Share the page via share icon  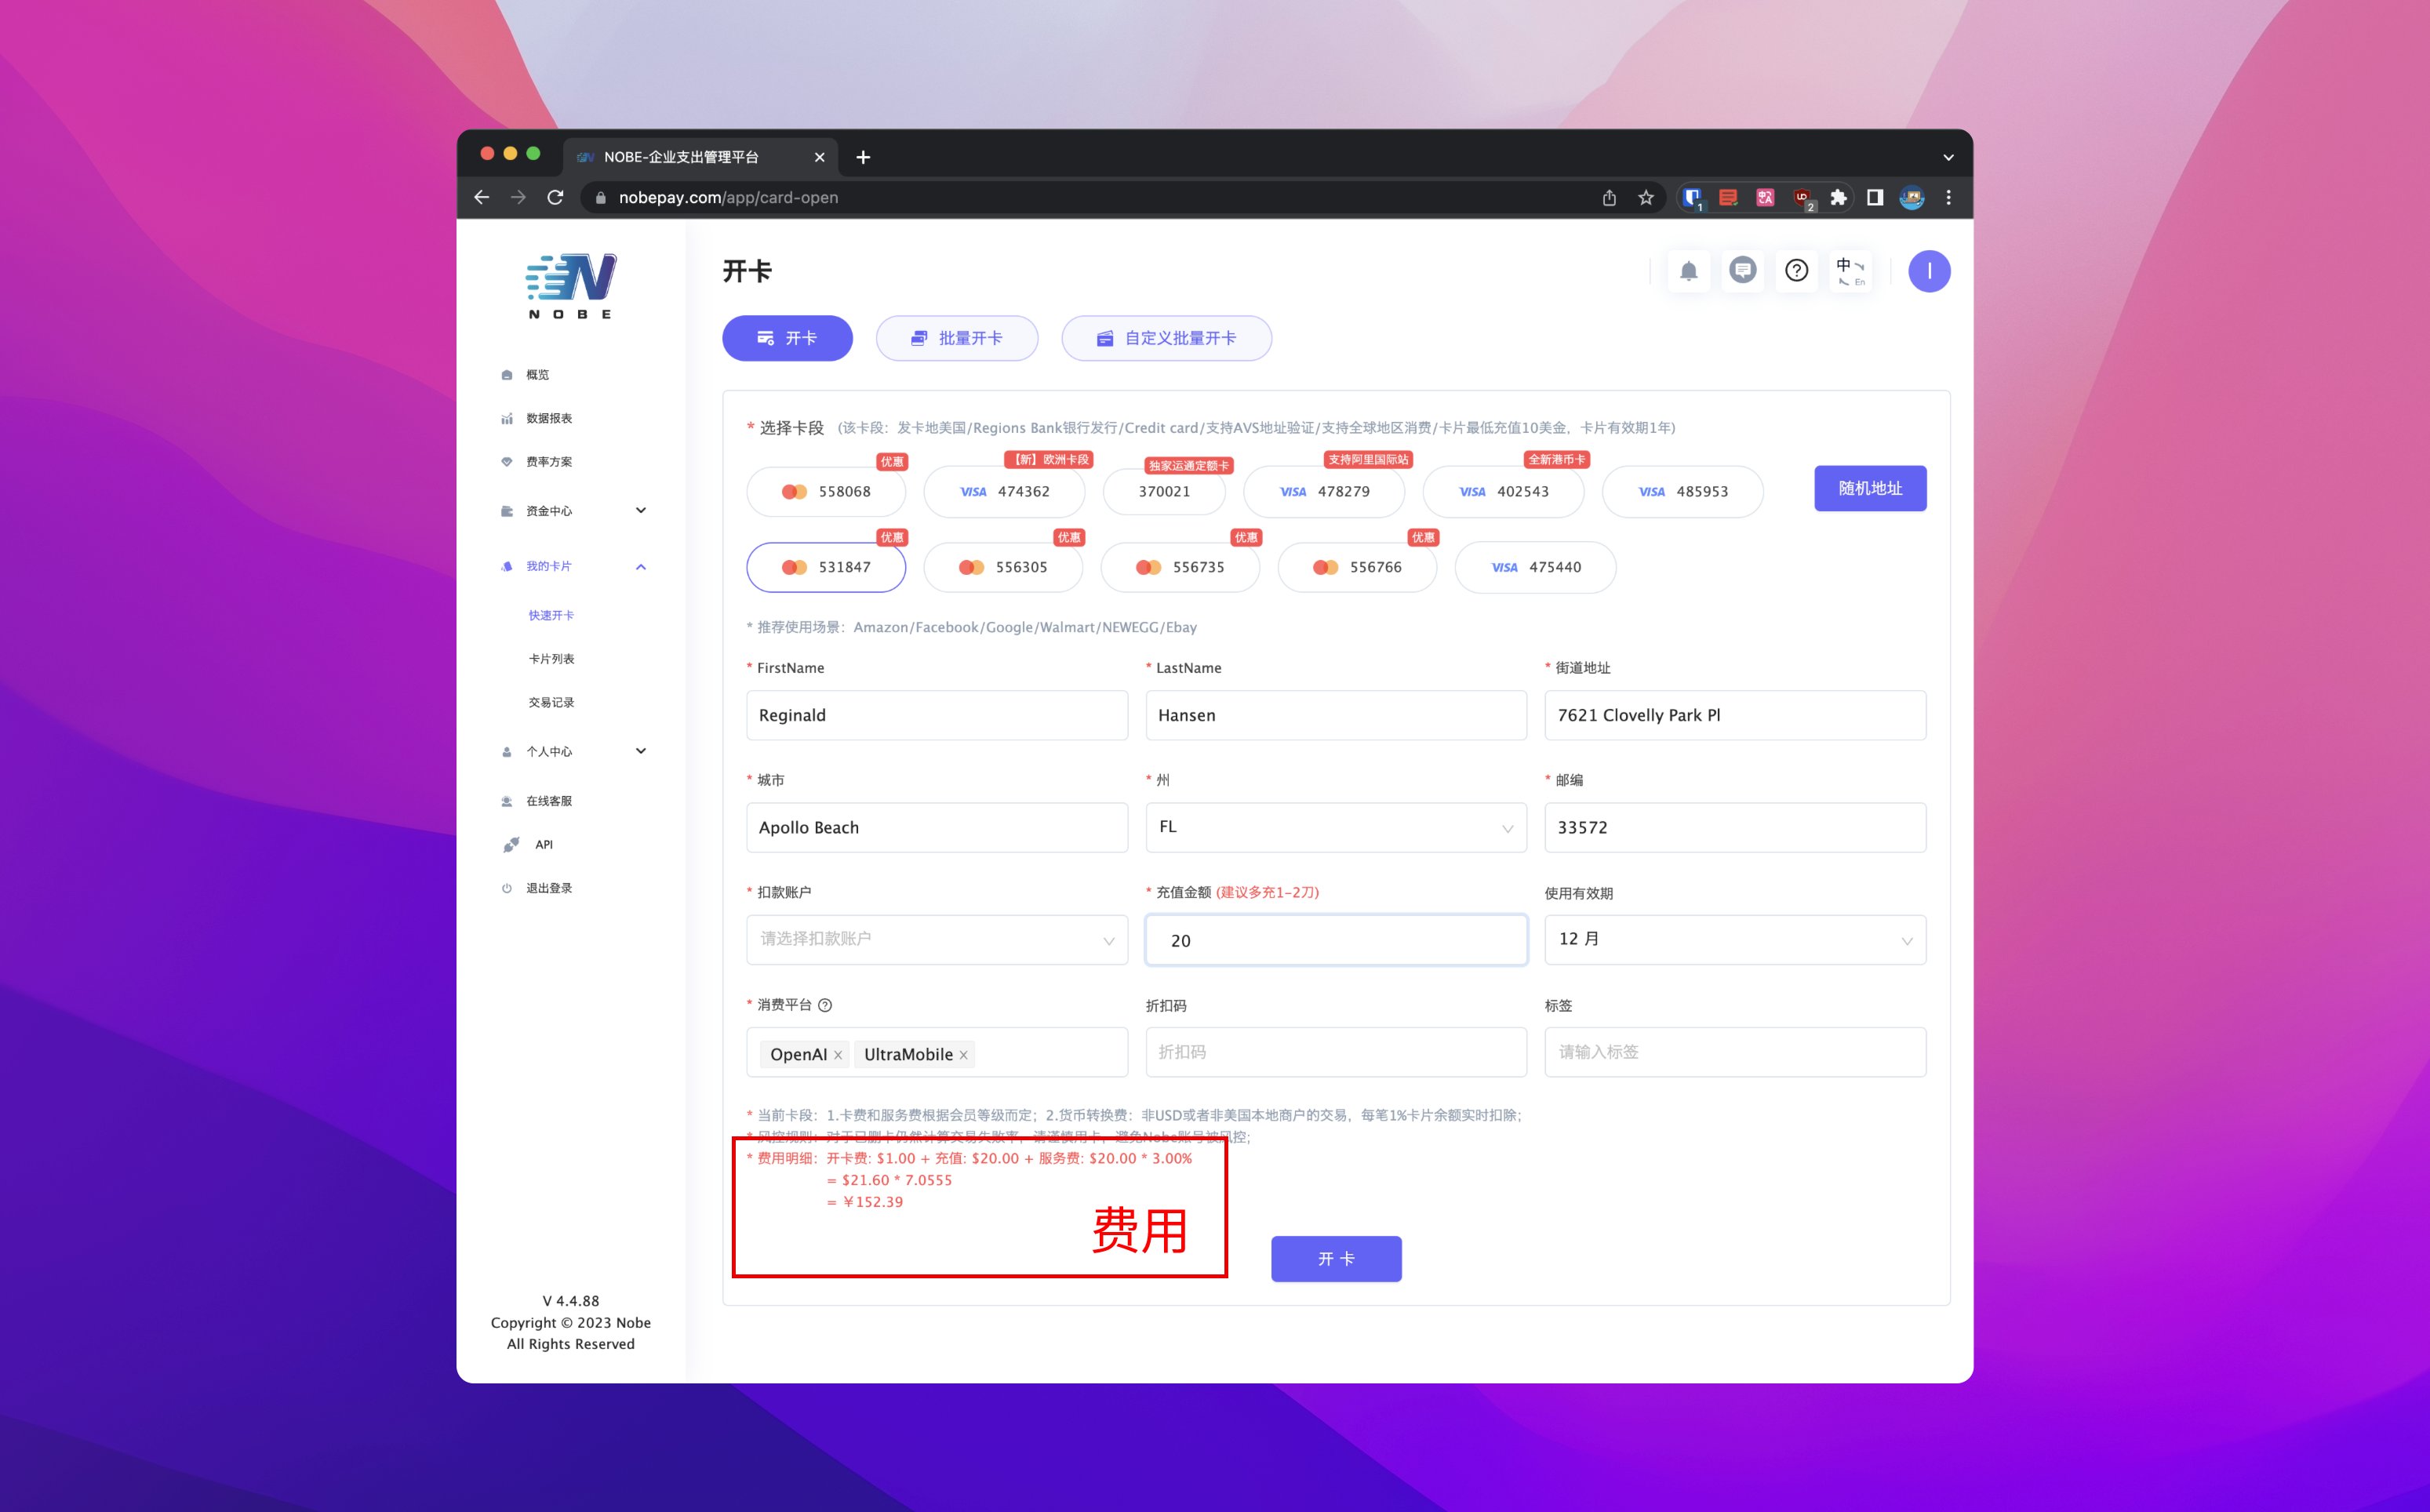tap(1609, 198)
